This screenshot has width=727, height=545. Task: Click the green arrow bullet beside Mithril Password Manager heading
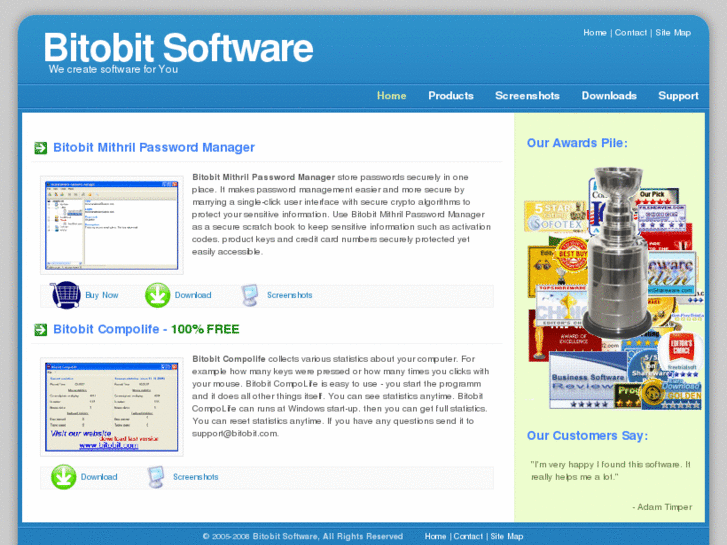(41, 148)
